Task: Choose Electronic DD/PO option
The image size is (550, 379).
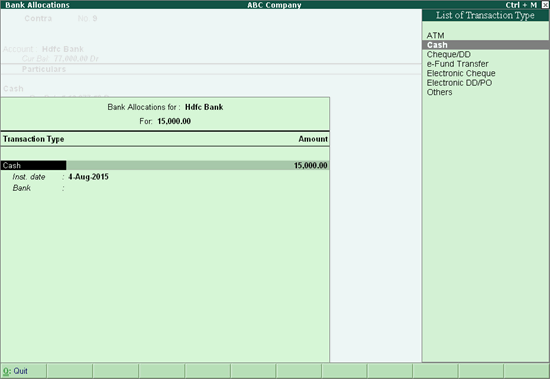Action: click(x=459, y=83)
